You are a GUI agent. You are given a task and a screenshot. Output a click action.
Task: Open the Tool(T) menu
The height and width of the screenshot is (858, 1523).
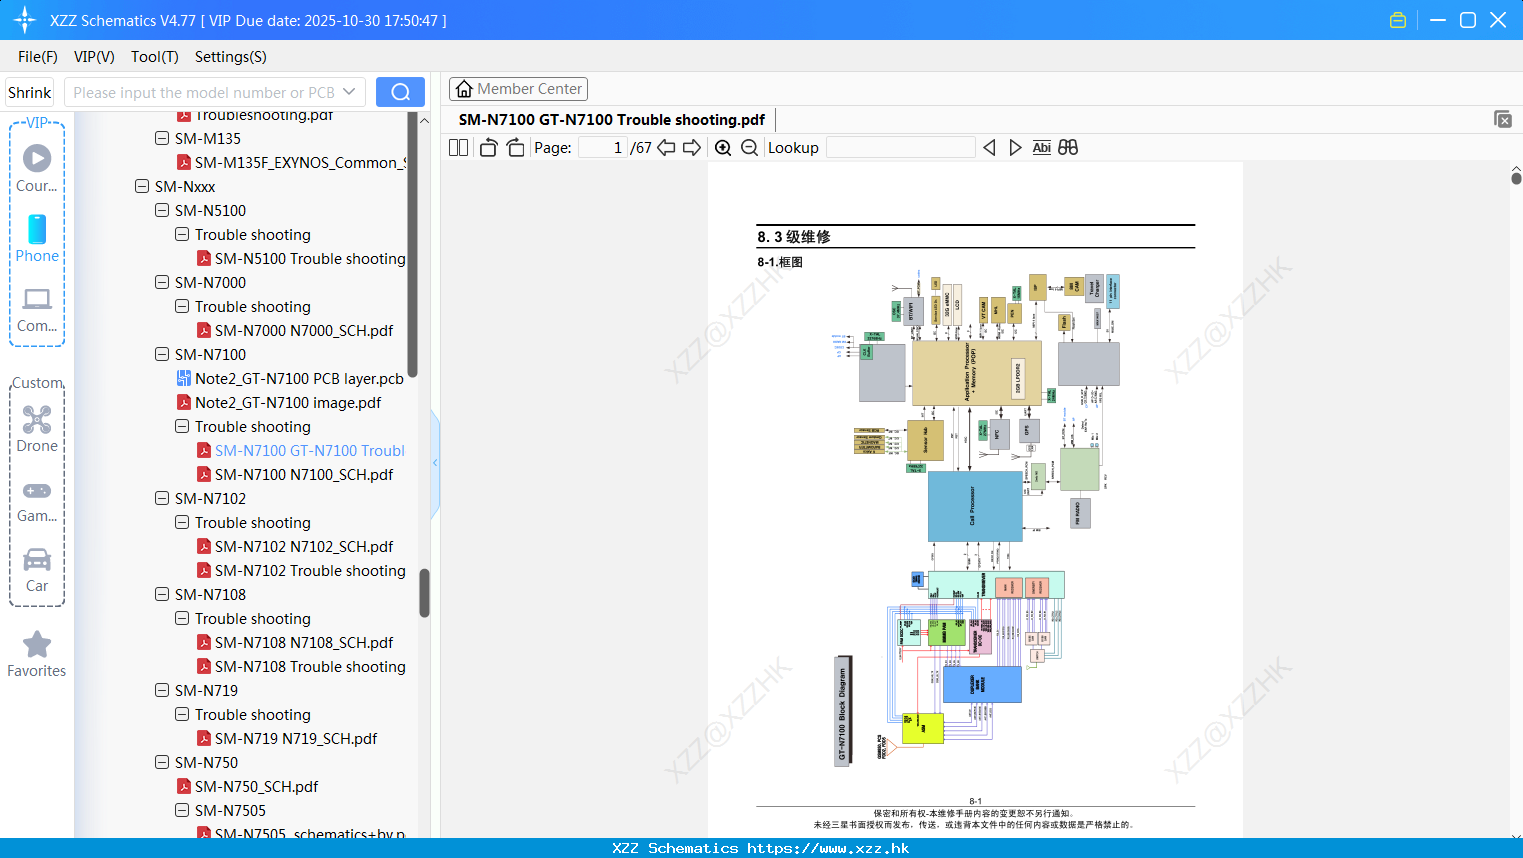coord(155,57)
